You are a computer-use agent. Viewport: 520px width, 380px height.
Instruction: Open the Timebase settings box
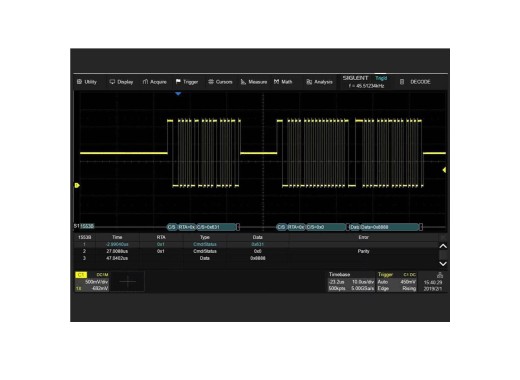pyautogui.click(x=351, y=282)
